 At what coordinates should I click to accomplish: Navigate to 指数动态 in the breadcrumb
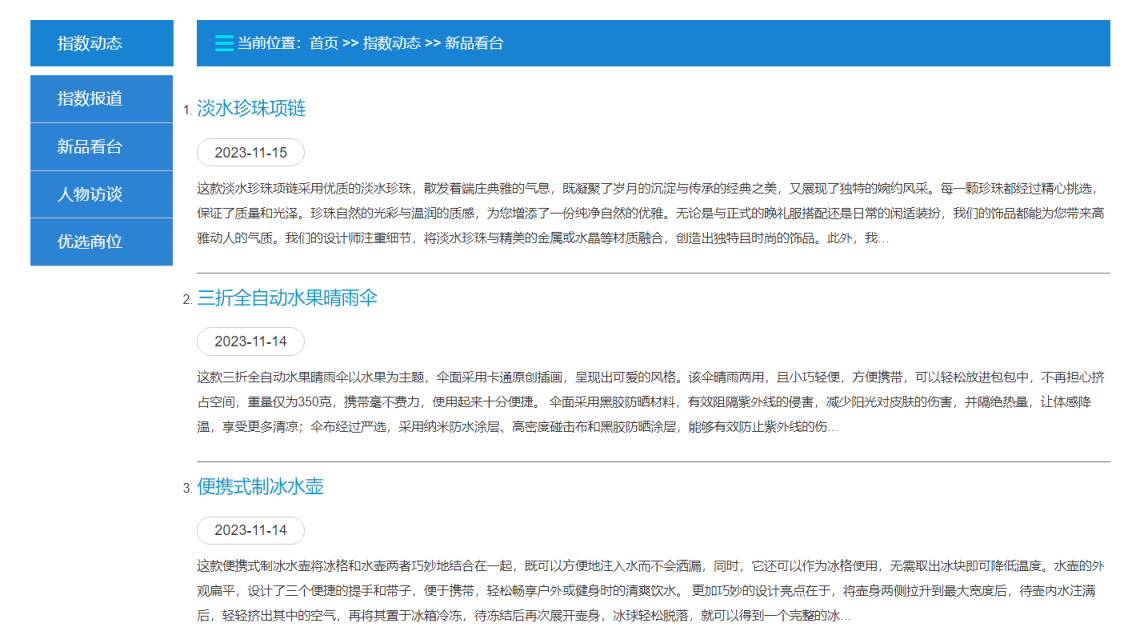coord(391,43)
